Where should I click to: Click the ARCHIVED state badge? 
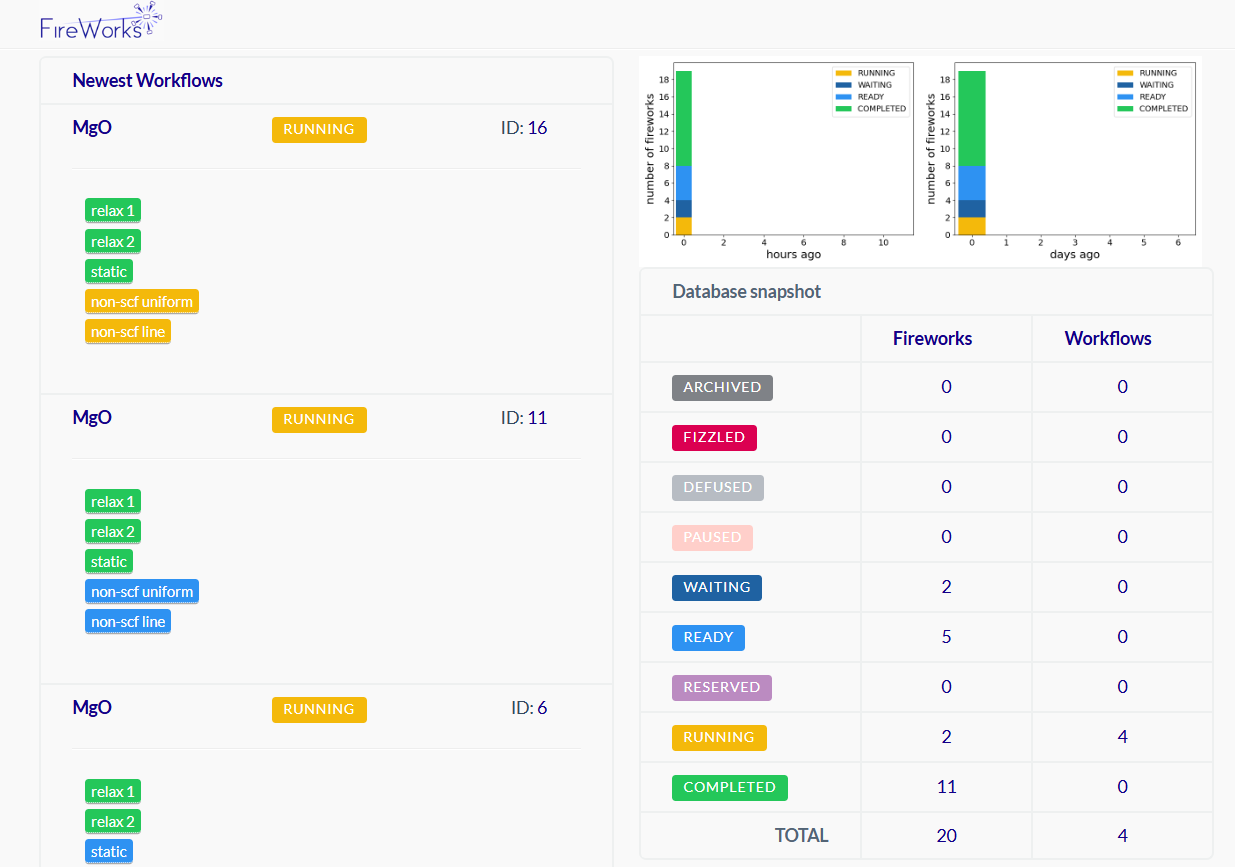722,387
